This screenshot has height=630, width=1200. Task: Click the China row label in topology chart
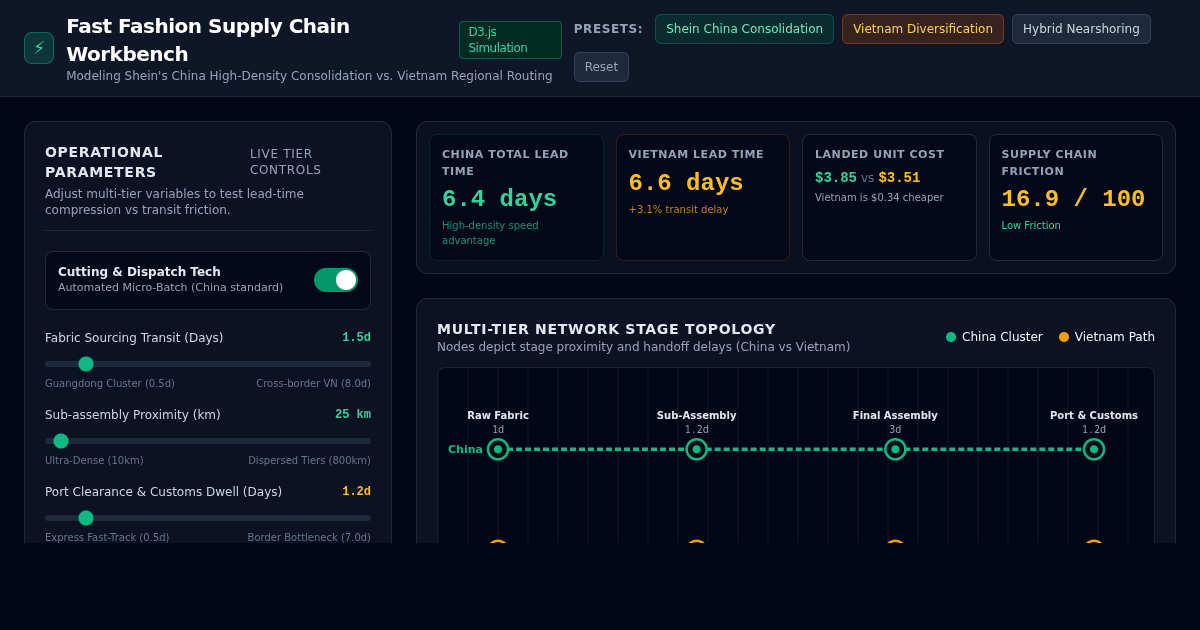tap(465, 450)
